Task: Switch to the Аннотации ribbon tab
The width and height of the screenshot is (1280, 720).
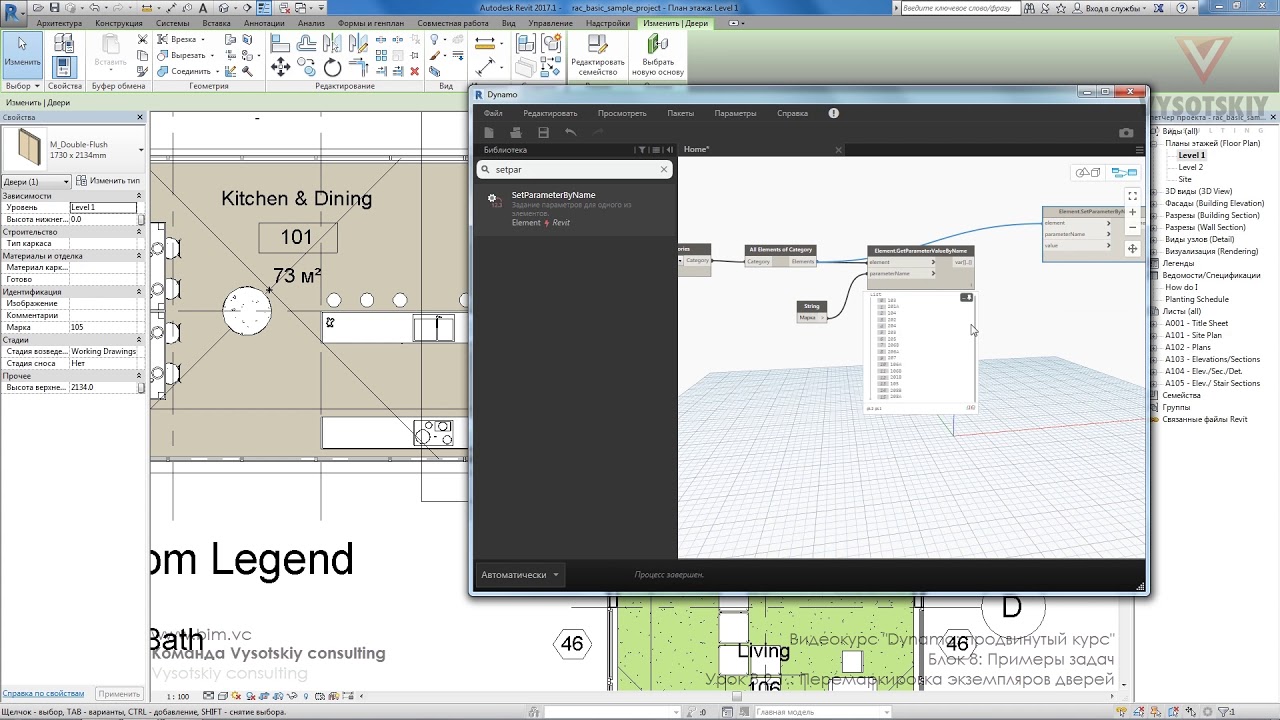Action: [x=264, y=23]
